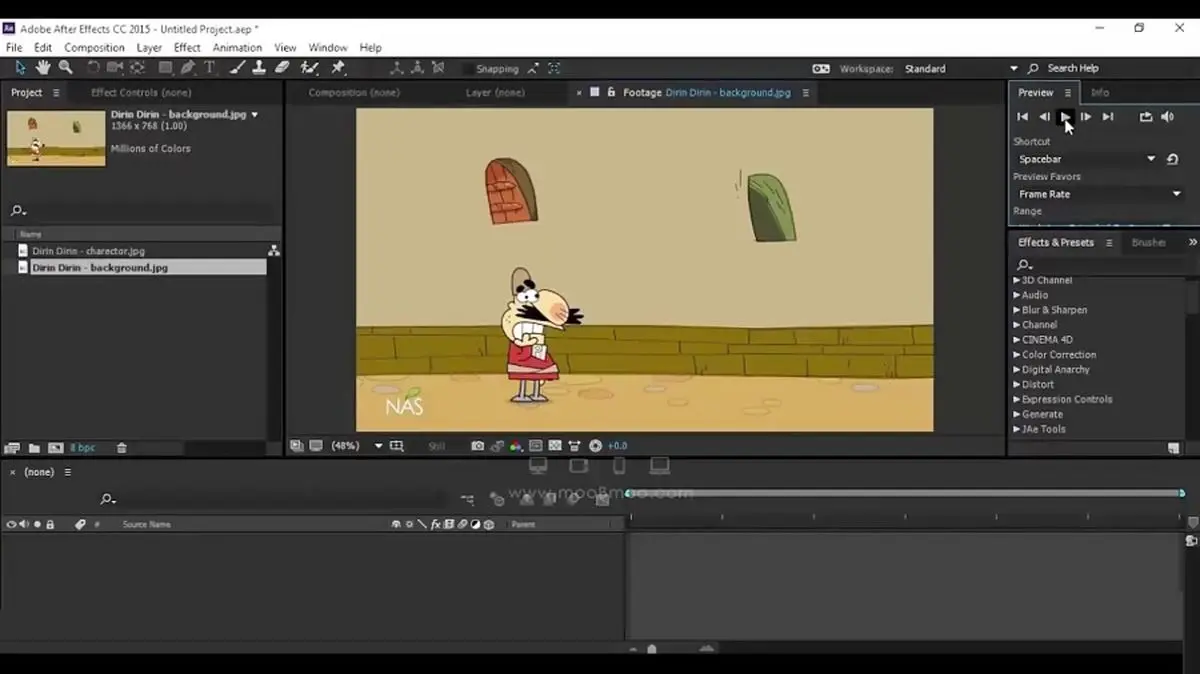Select the Brush tool
Image resolution: width=1200 pixels, height=674 pixels.
pyautogui.click(x=237, y=68)
